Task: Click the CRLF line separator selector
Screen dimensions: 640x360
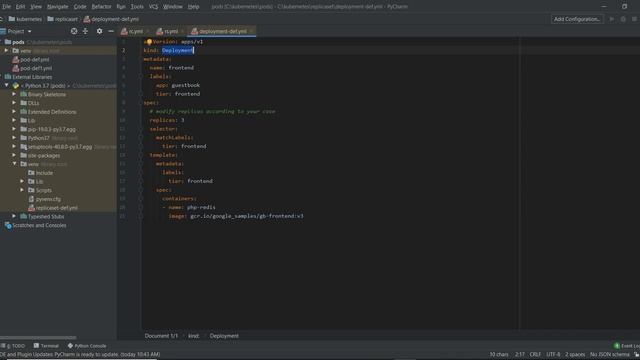Action: pos(535,354)
